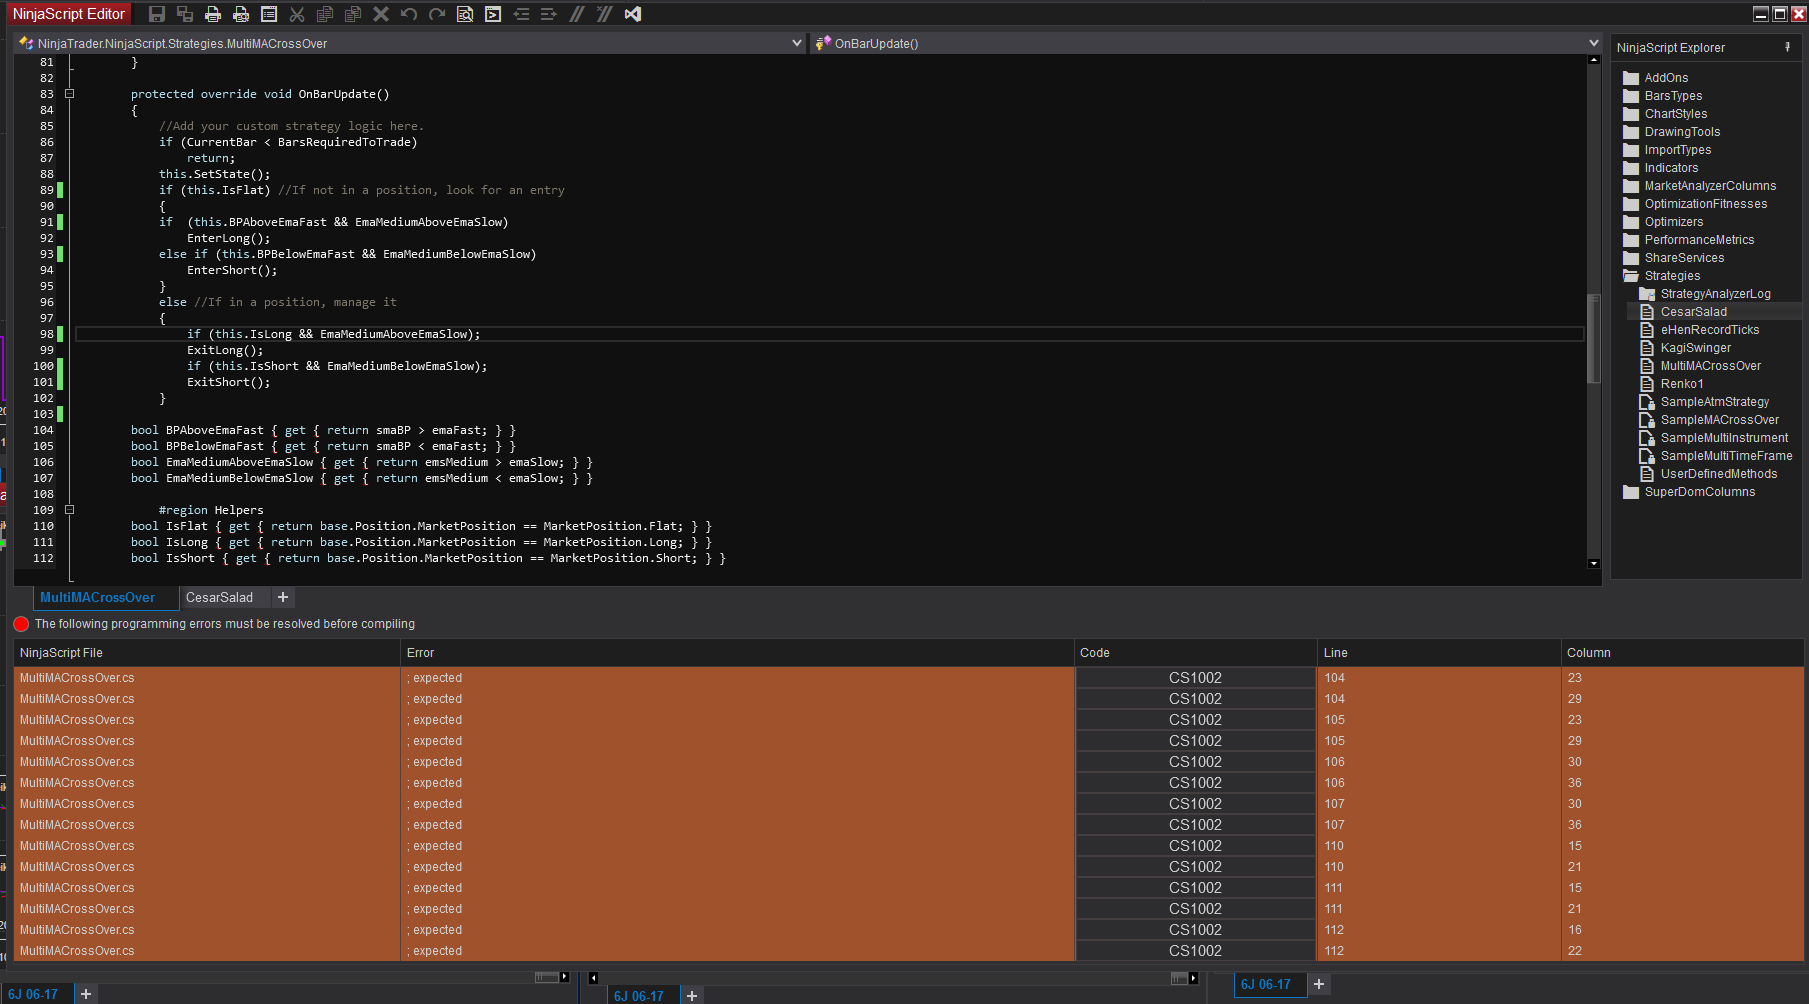This screenshot has width=1809, height=1004.
Task: Click the comment selected lines icon
Action: tap(577, 14)
